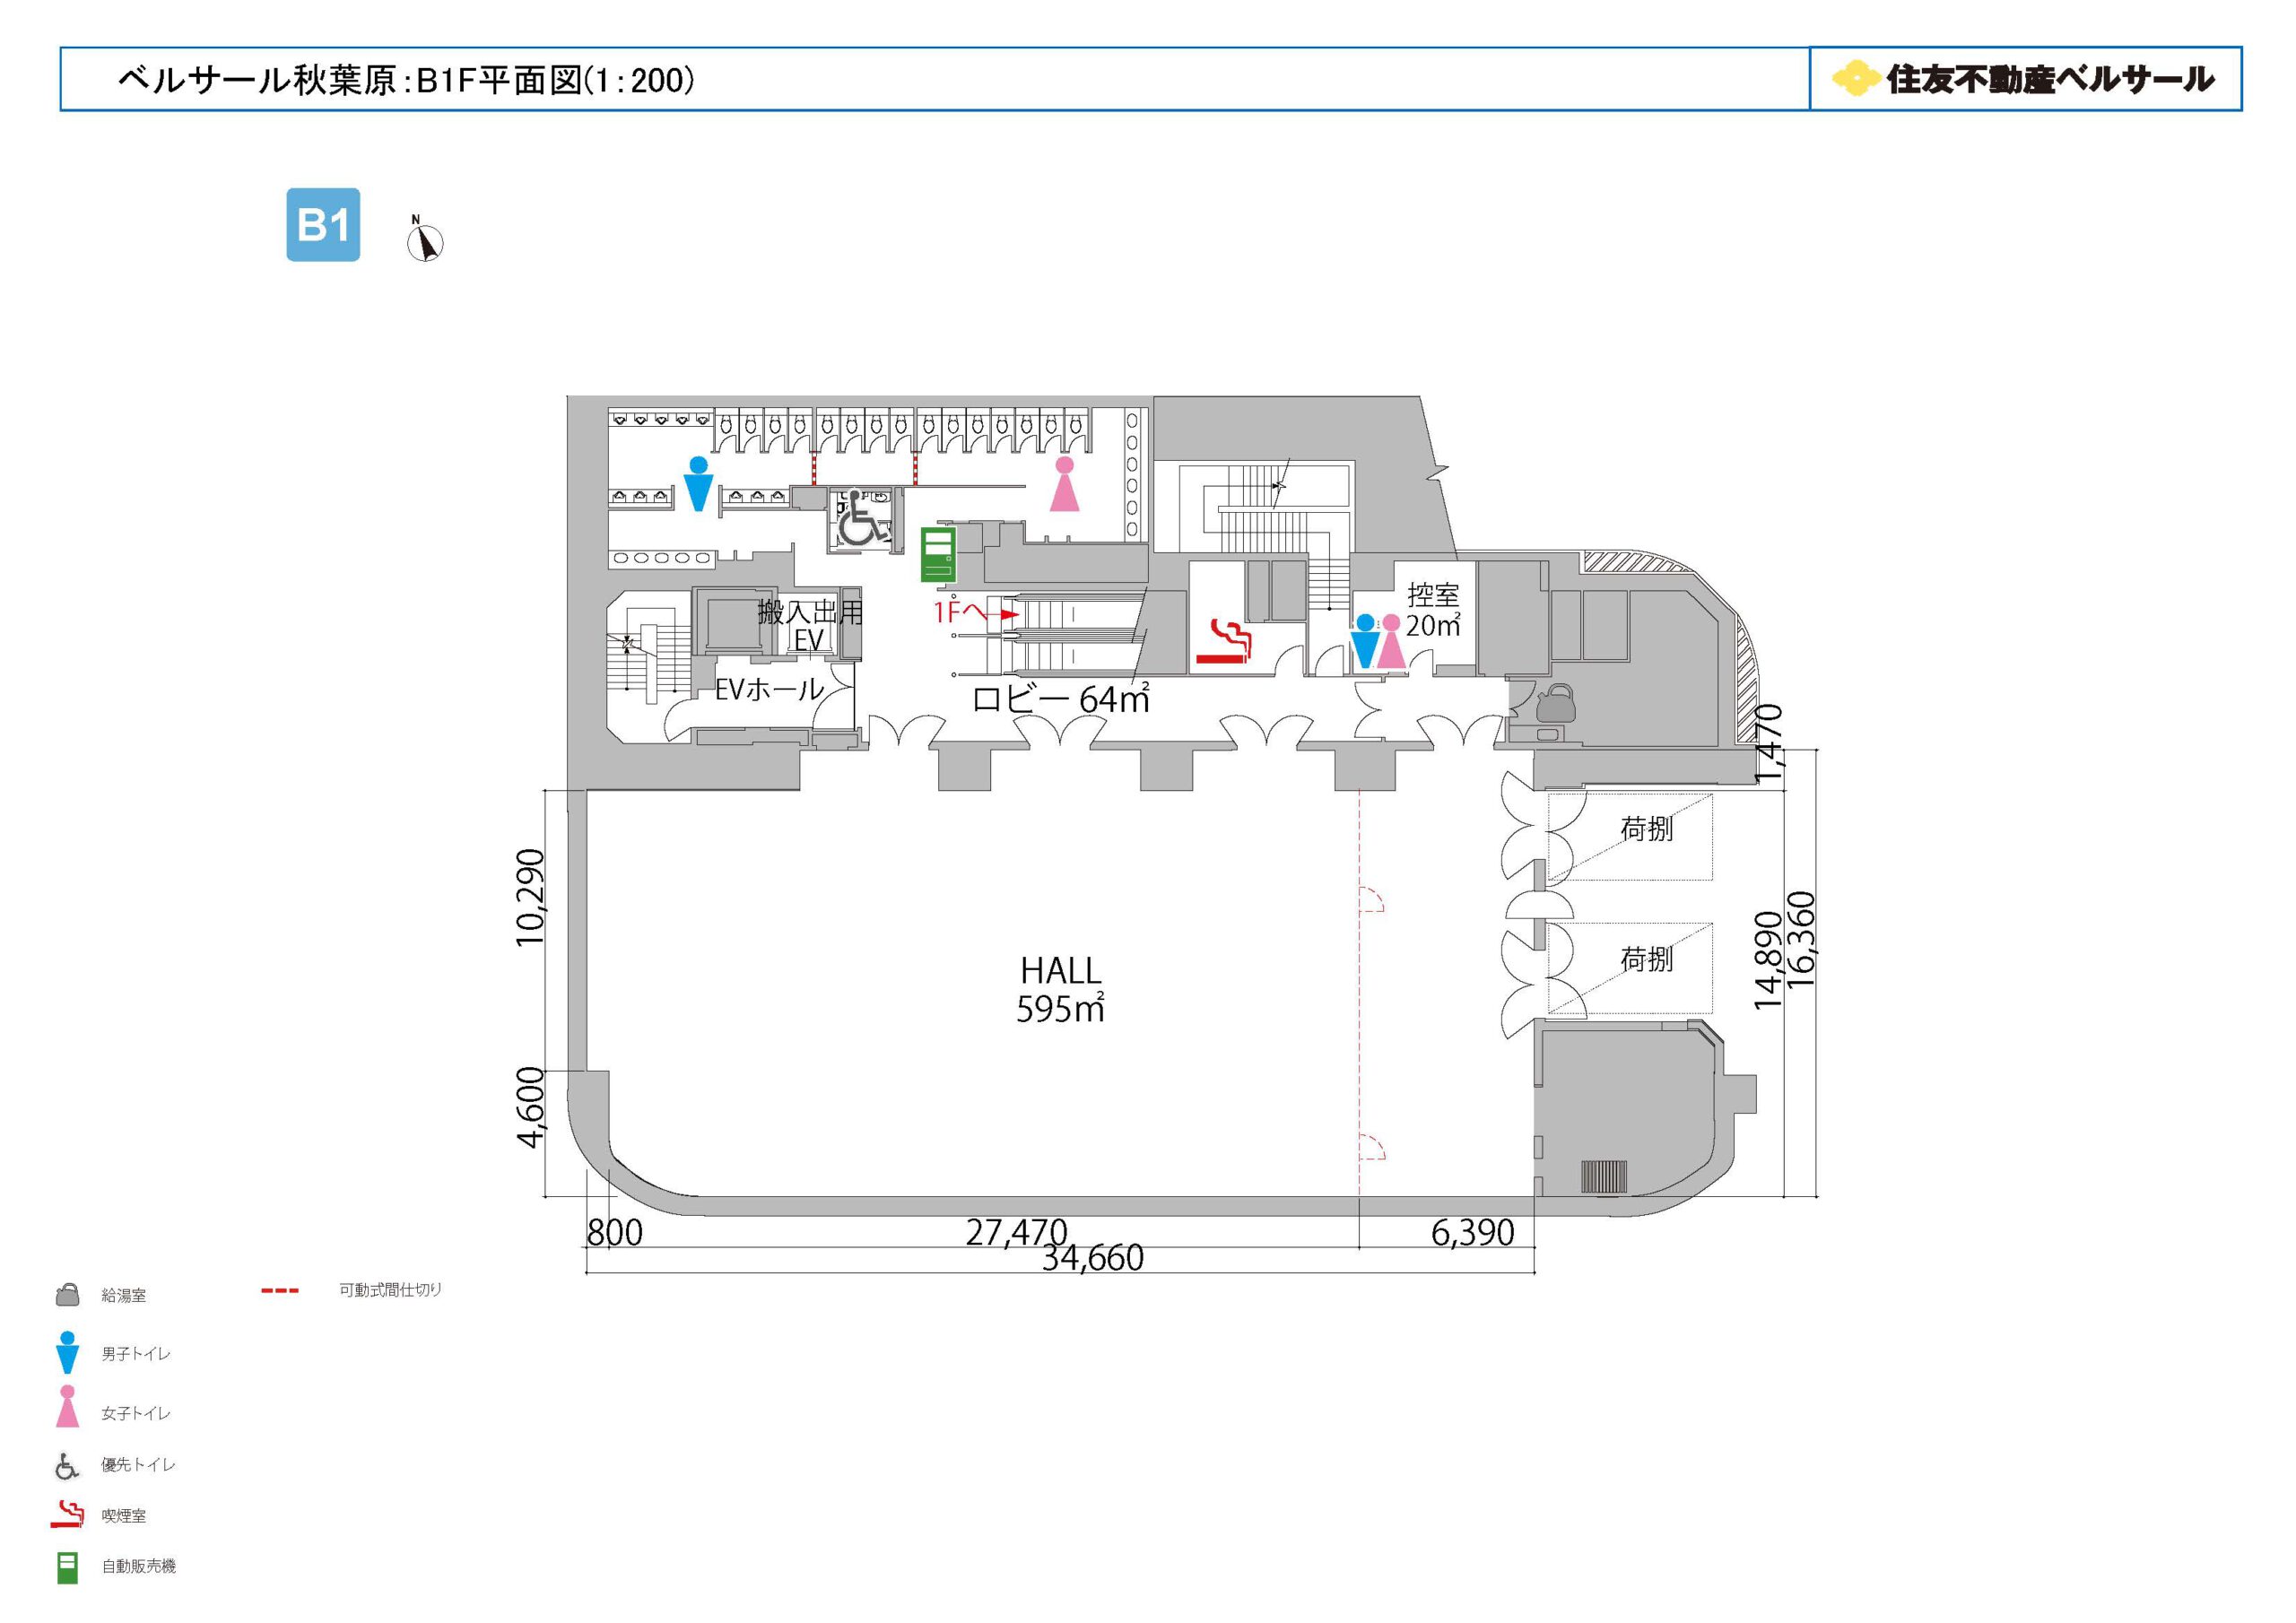This screenshot has width=2296, height=1623.
Task: Click the north compass arrow icon
Action: tap(425, 241)
